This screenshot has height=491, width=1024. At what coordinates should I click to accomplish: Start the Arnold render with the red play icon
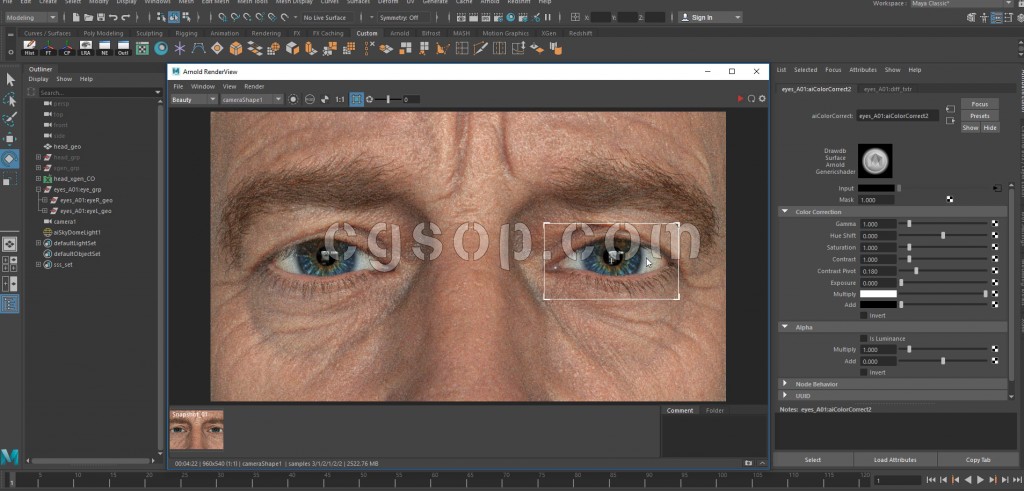pos(741,99)
